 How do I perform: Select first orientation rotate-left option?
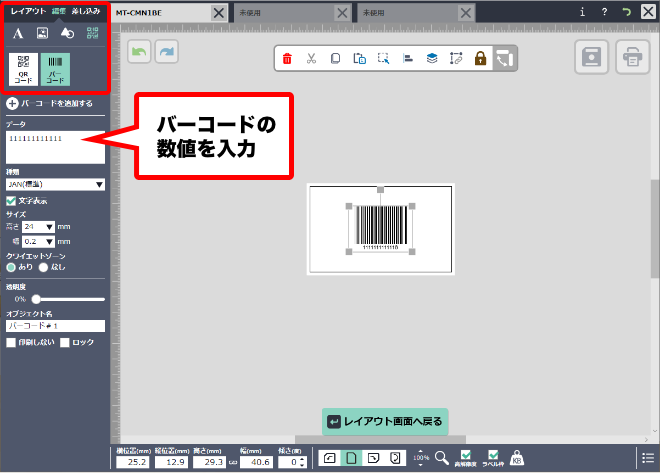[x=330, y=458]
